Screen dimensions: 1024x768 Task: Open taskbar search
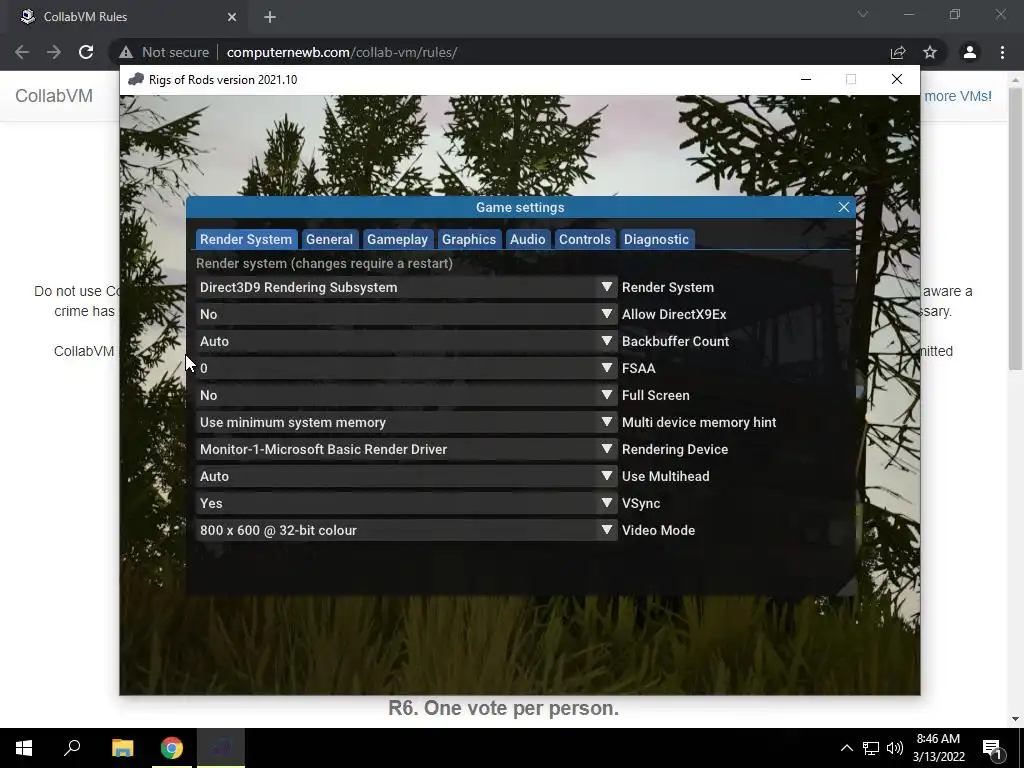point(72,748)
